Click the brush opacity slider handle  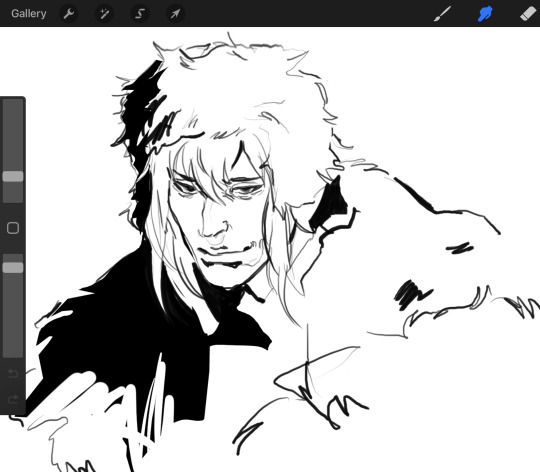[x=13, y=268]
